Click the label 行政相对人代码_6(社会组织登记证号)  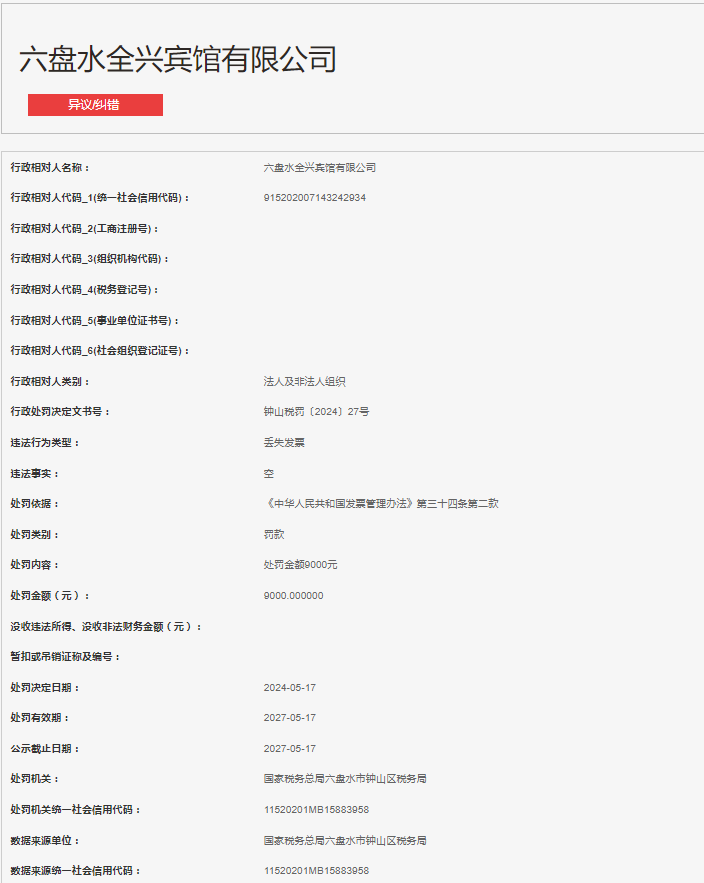(100, 350)
